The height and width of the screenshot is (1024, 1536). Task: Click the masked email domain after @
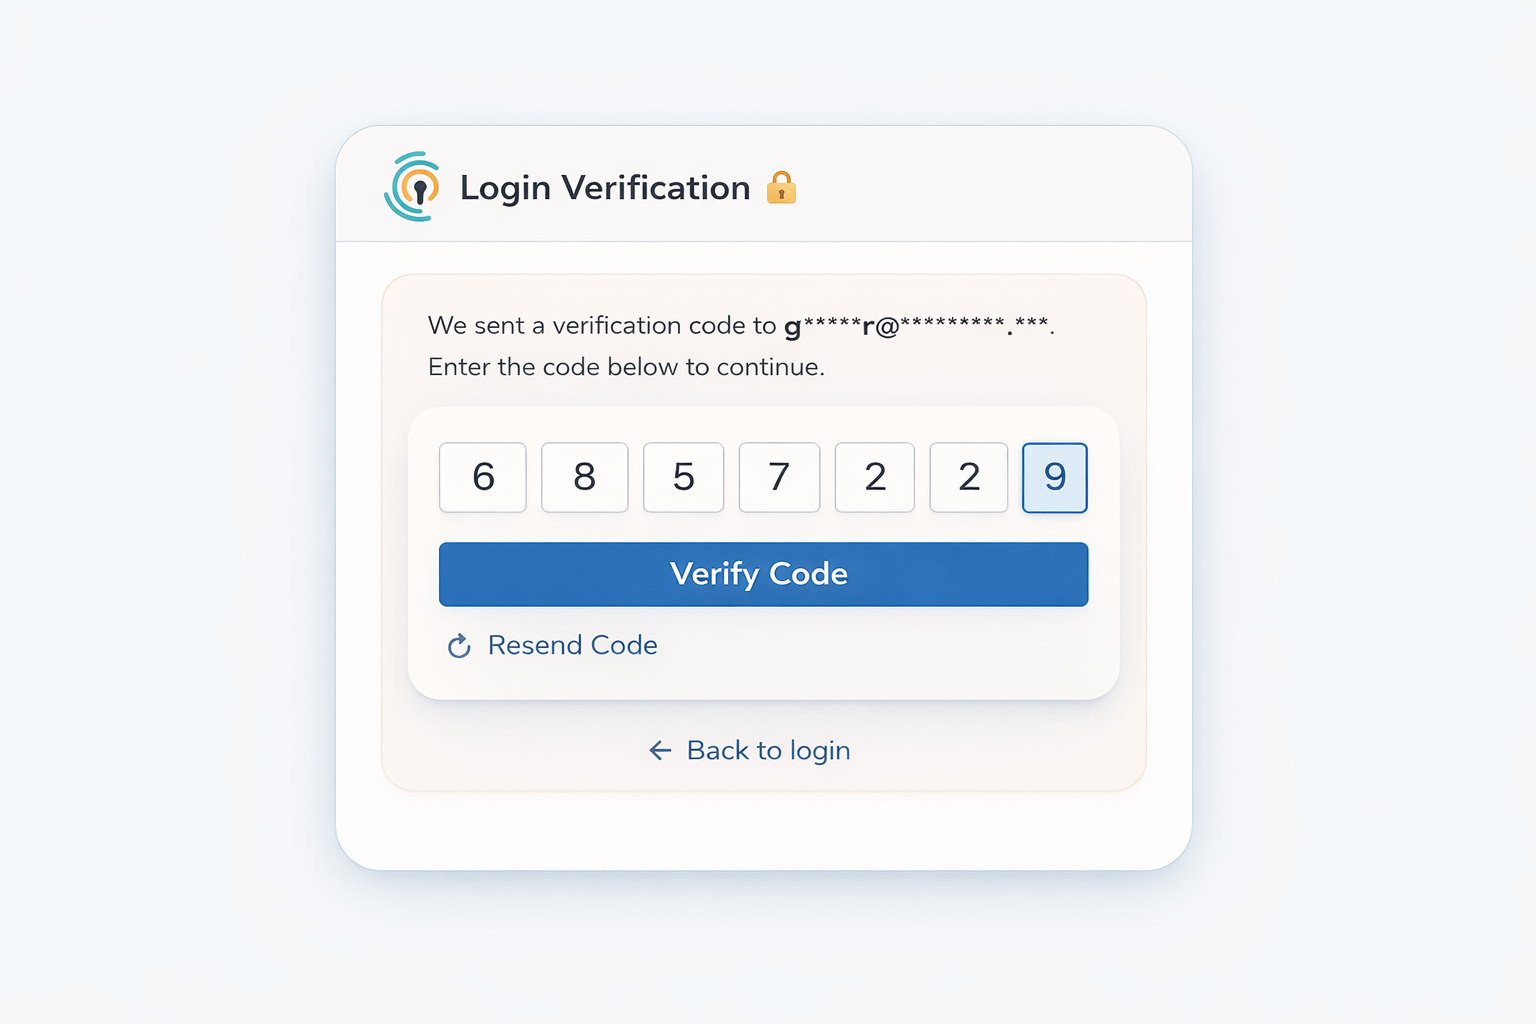point(975,326)
